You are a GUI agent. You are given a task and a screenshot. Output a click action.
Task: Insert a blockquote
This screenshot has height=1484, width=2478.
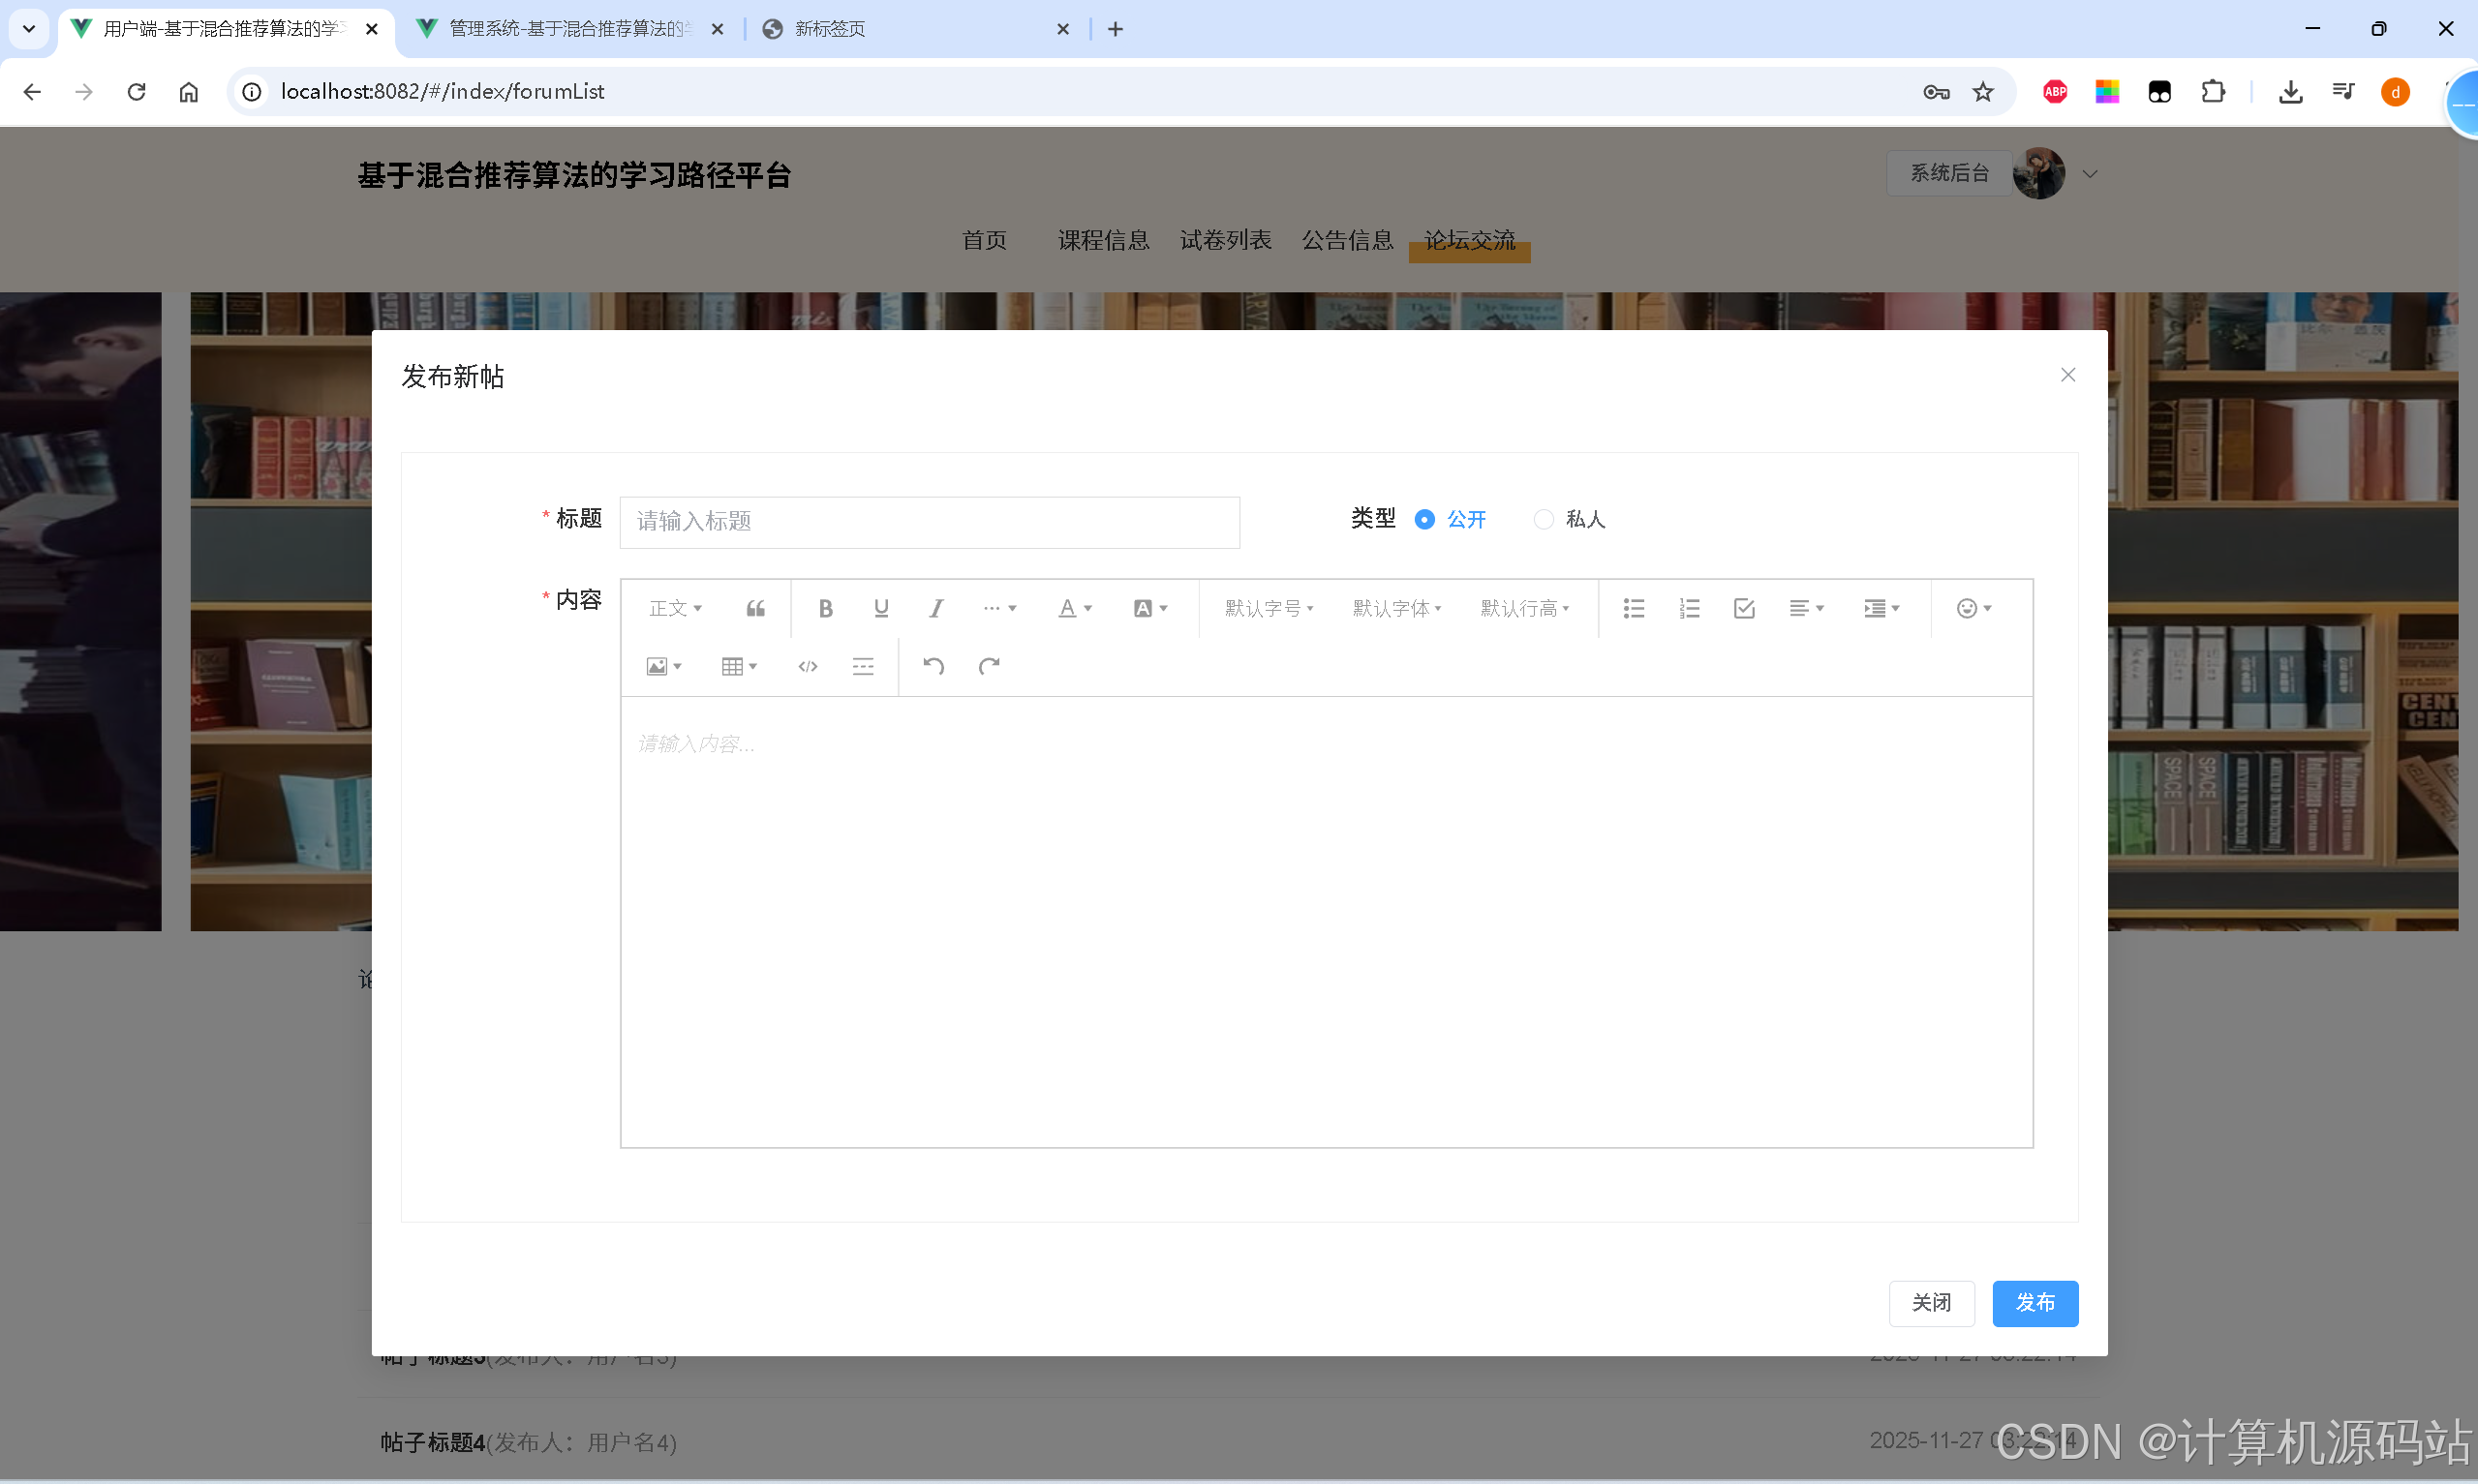point(754,608)
